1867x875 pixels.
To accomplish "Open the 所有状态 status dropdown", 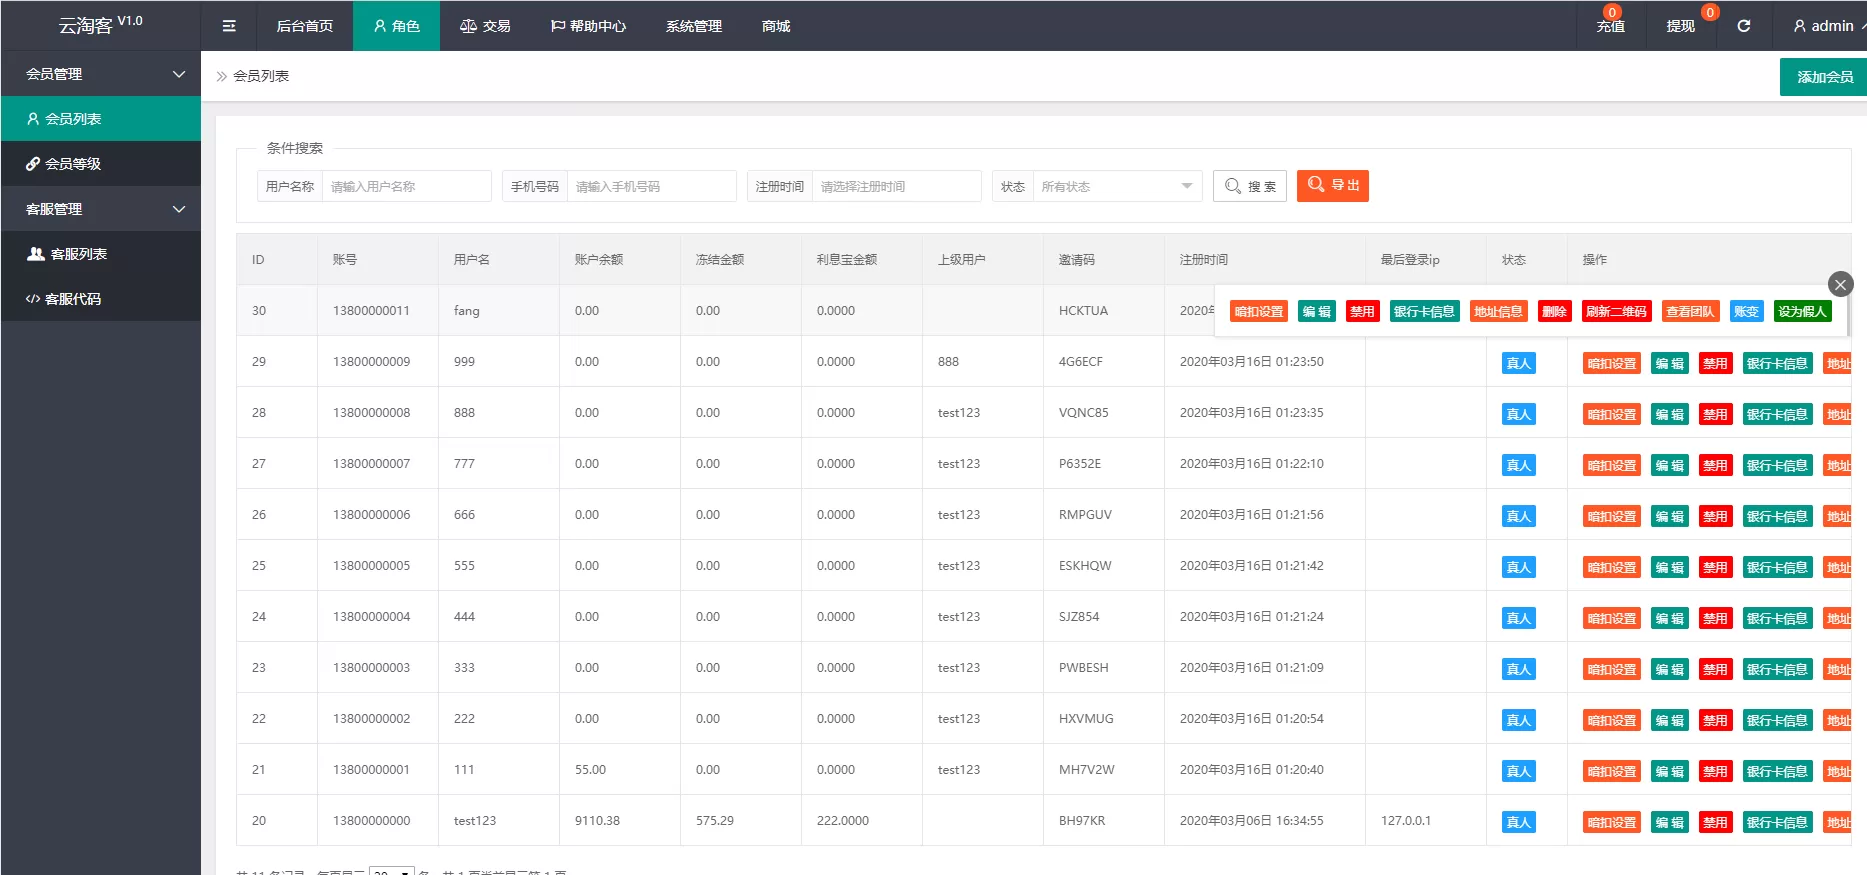I will (x=1115, y=186).
